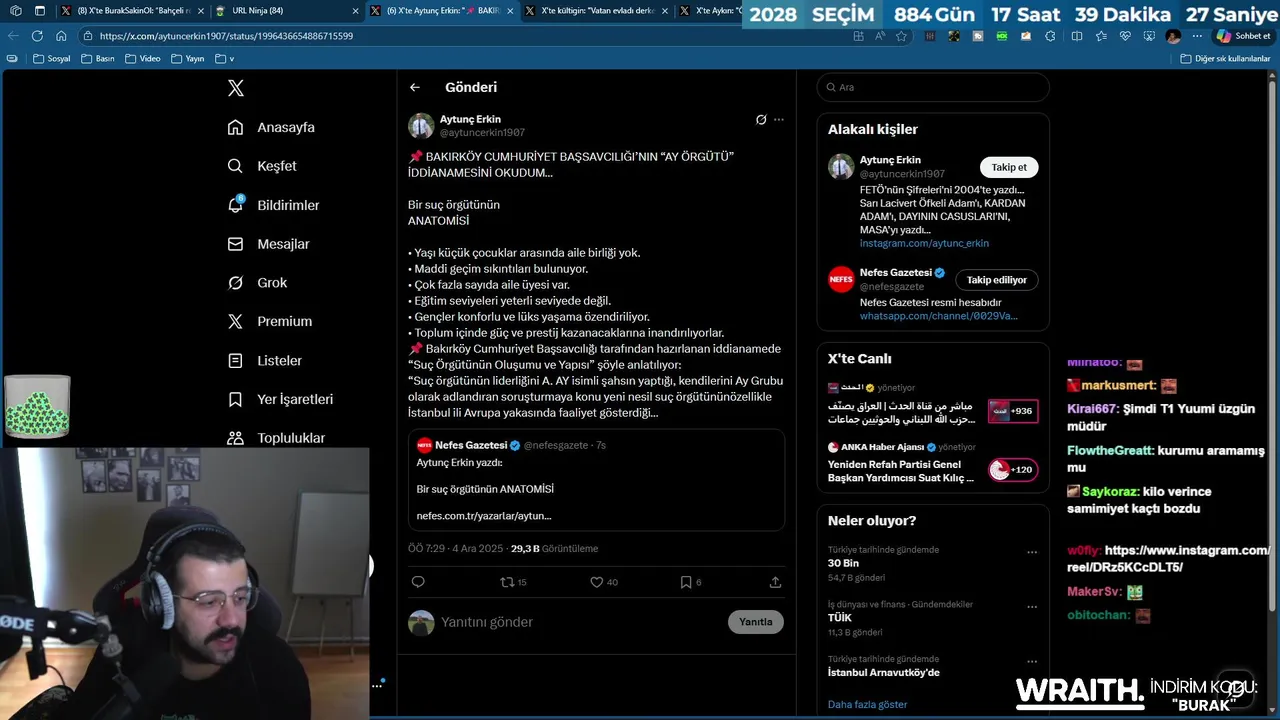Open Mesajlar envelope icon
The width and height of the screenshot is (1280, 720).
[x=235, y=244]
